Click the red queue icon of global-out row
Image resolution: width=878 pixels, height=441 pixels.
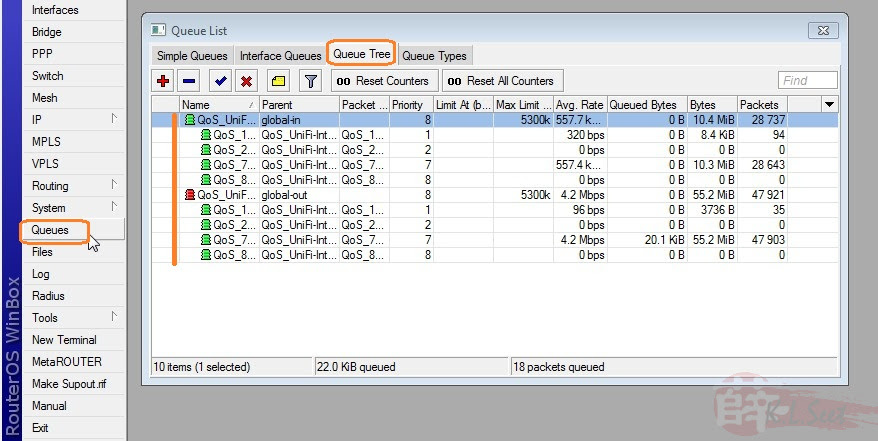[190, 195]
